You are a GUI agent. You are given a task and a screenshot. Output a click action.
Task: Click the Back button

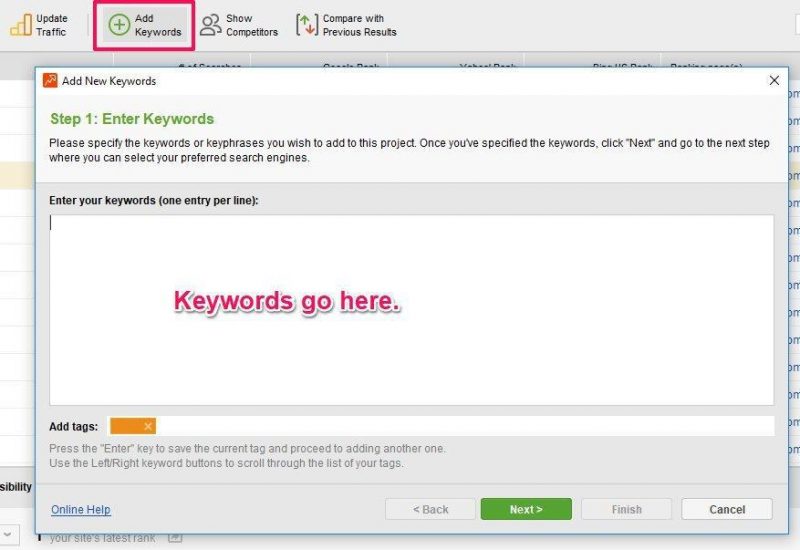430,509
